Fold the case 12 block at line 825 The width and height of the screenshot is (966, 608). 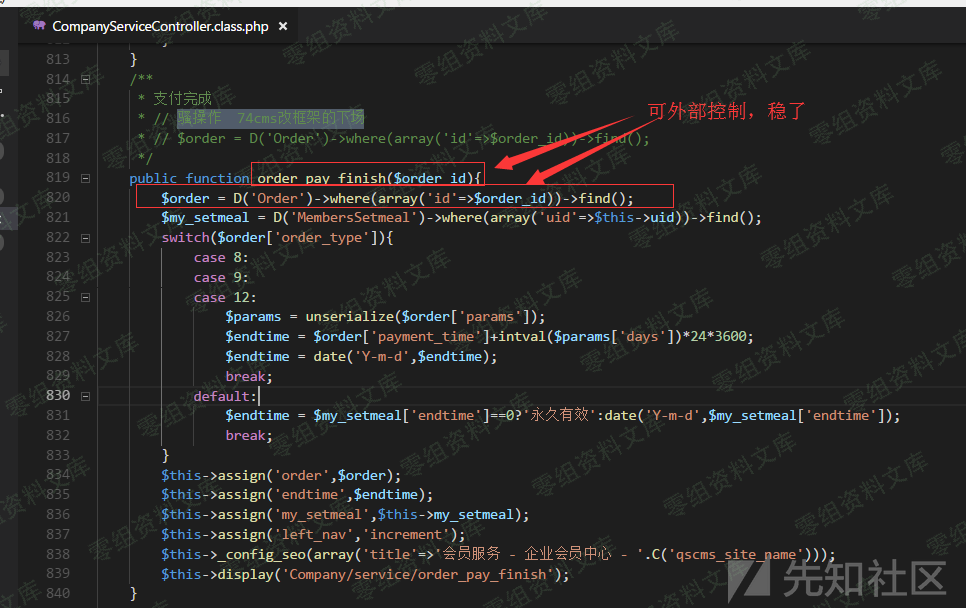pyautogui.click(x=85, y=297)
